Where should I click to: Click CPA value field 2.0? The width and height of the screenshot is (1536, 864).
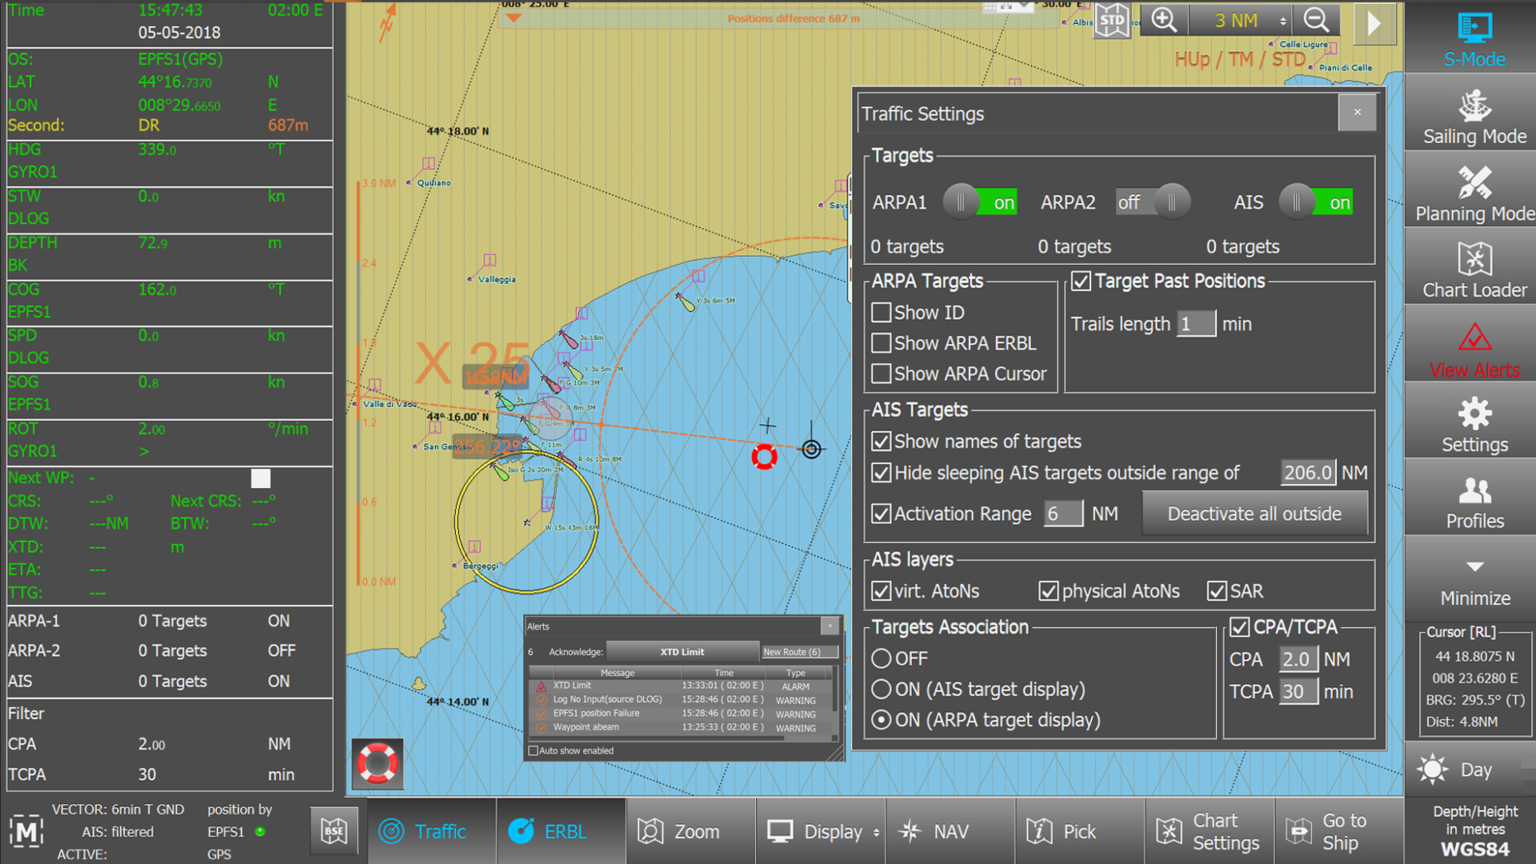coord(1298,659)
